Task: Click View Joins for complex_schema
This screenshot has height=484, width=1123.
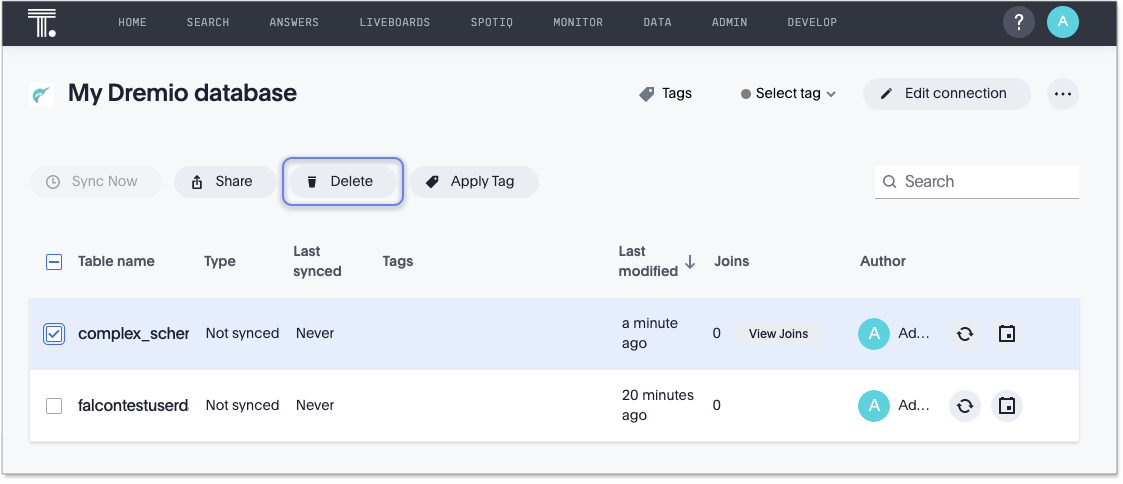Action: coord(778,334)
